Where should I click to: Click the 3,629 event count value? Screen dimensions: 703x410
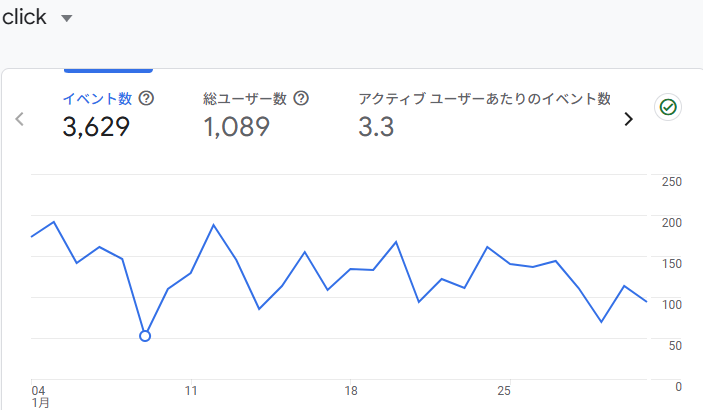click(96, 127)
